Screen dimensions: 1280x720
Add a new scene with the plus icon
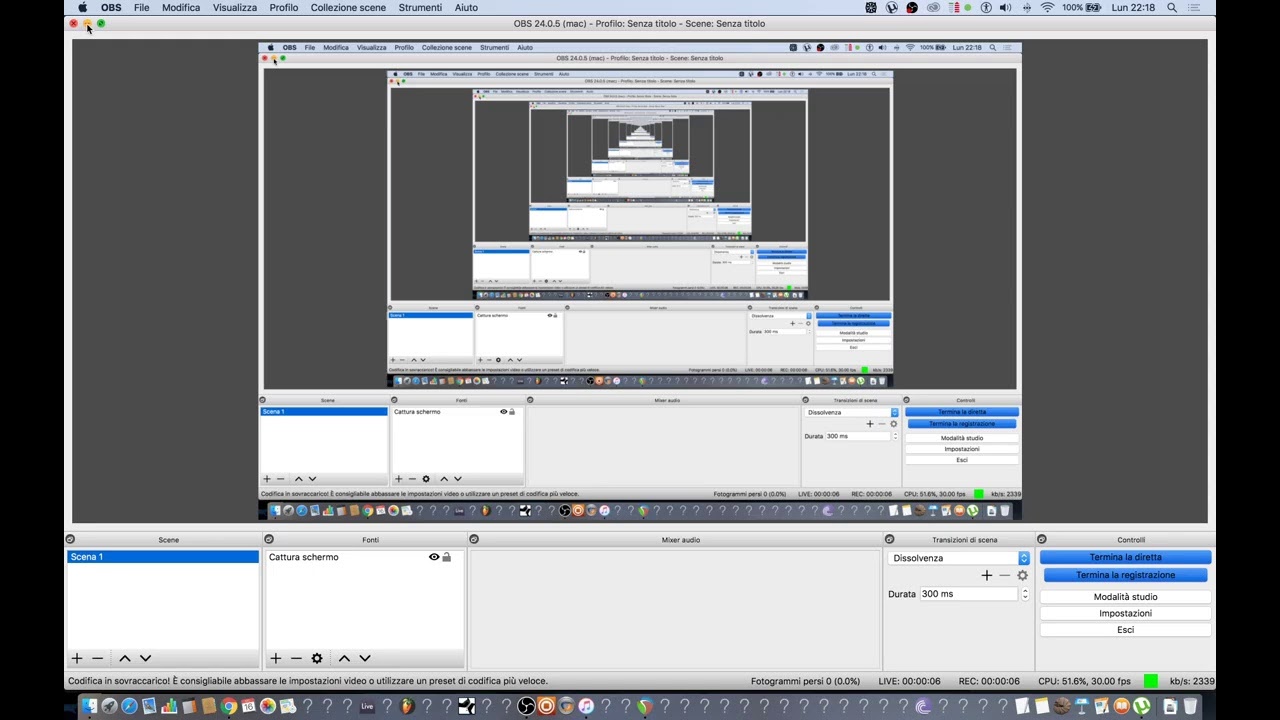coord(76,658)
